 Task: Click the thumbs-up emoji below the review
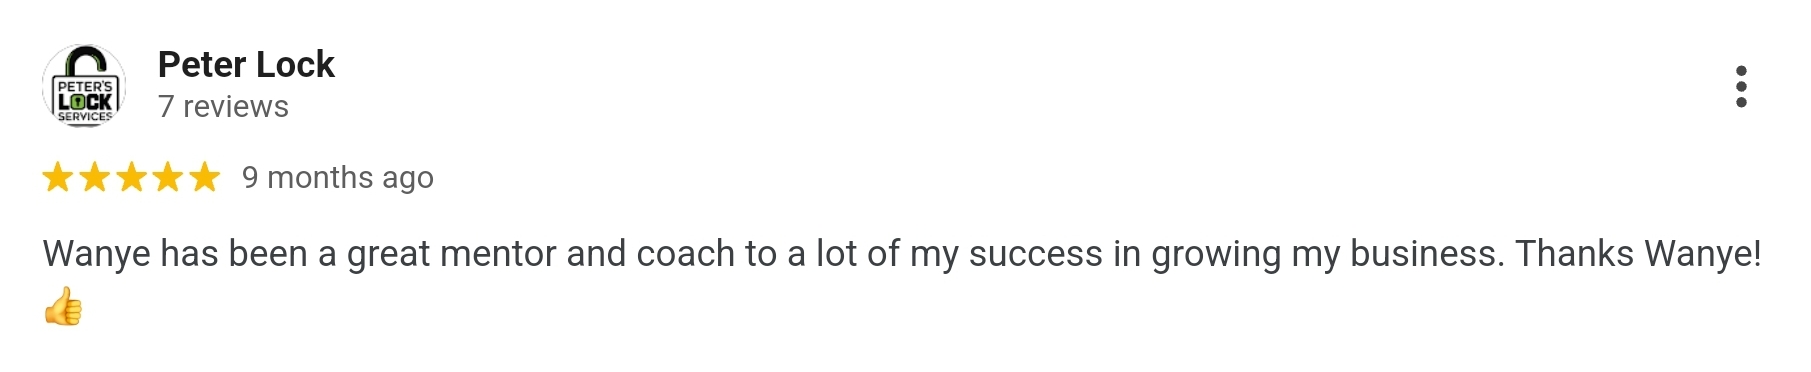(63, 306)
